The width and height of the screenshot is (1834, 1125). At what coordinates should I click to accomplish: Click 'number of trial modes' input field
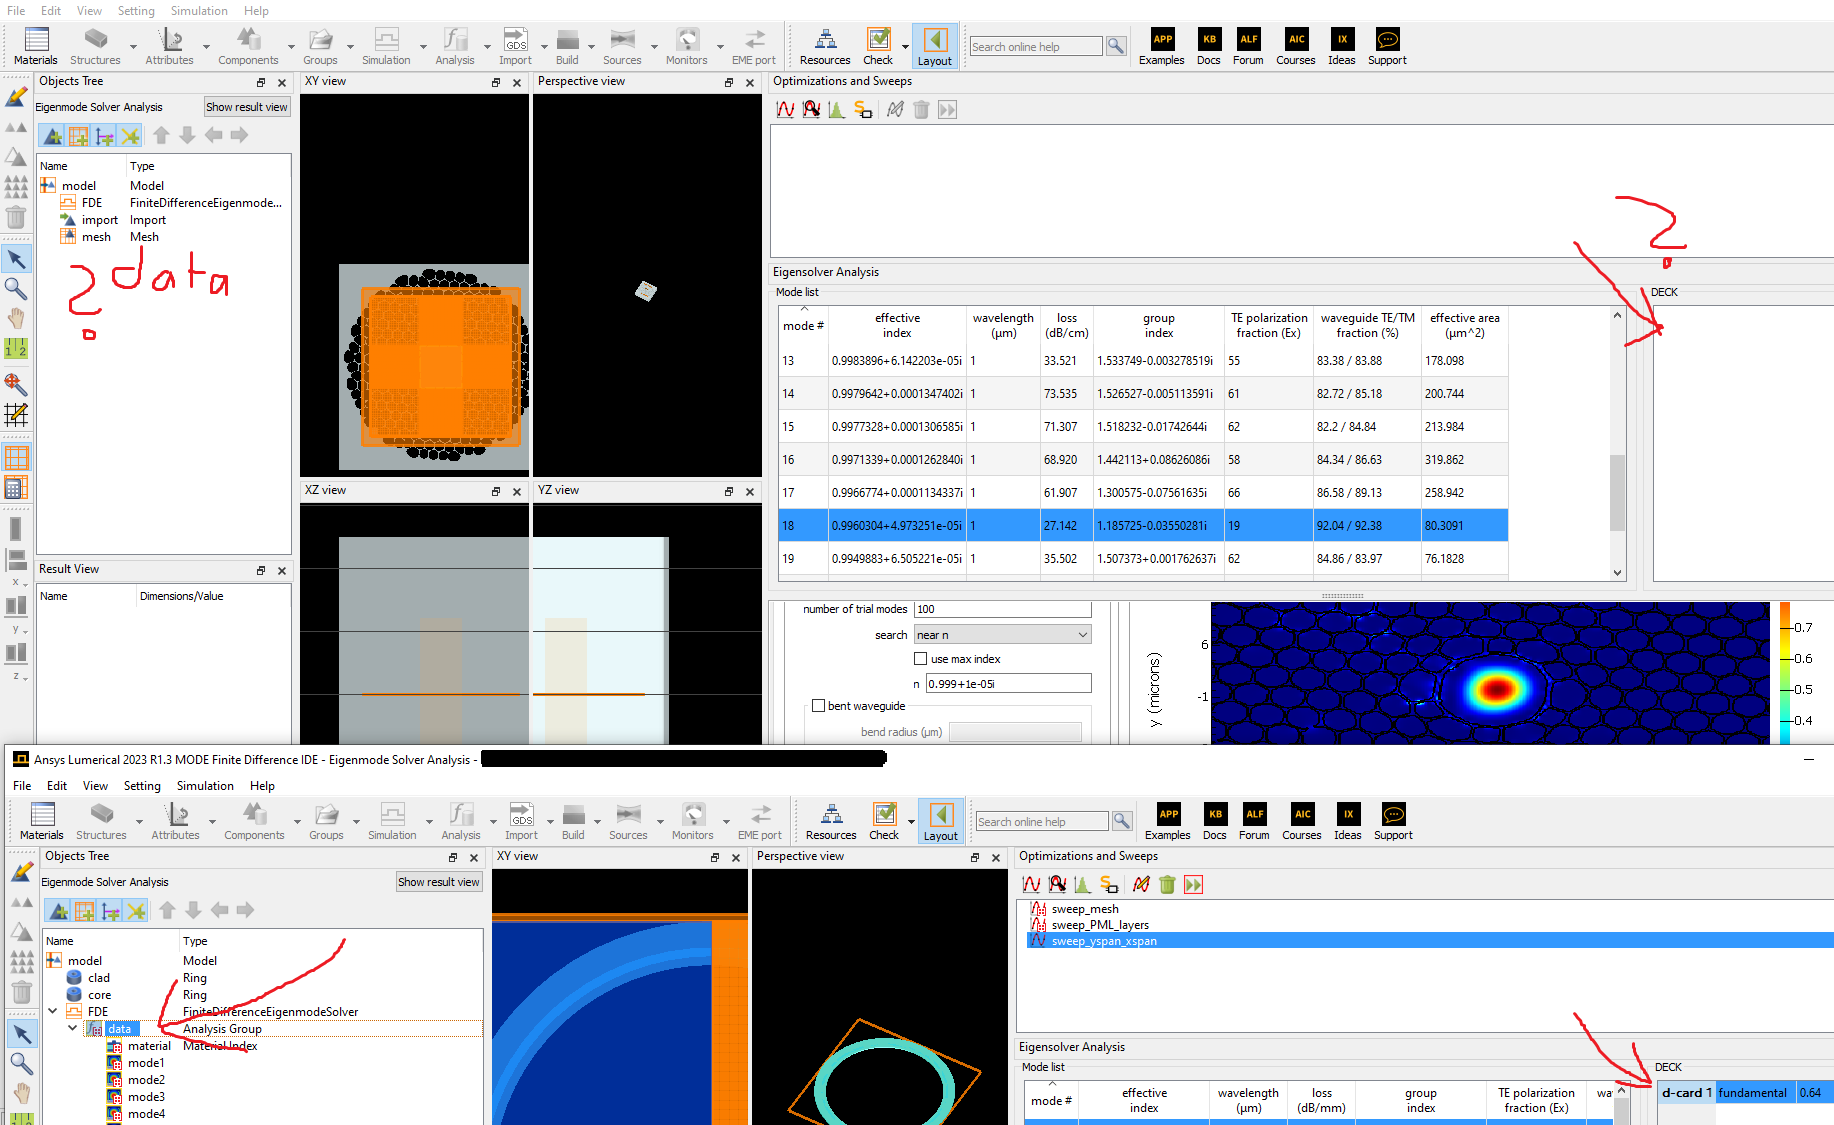pyautogui.click(x=1002, y=609)
